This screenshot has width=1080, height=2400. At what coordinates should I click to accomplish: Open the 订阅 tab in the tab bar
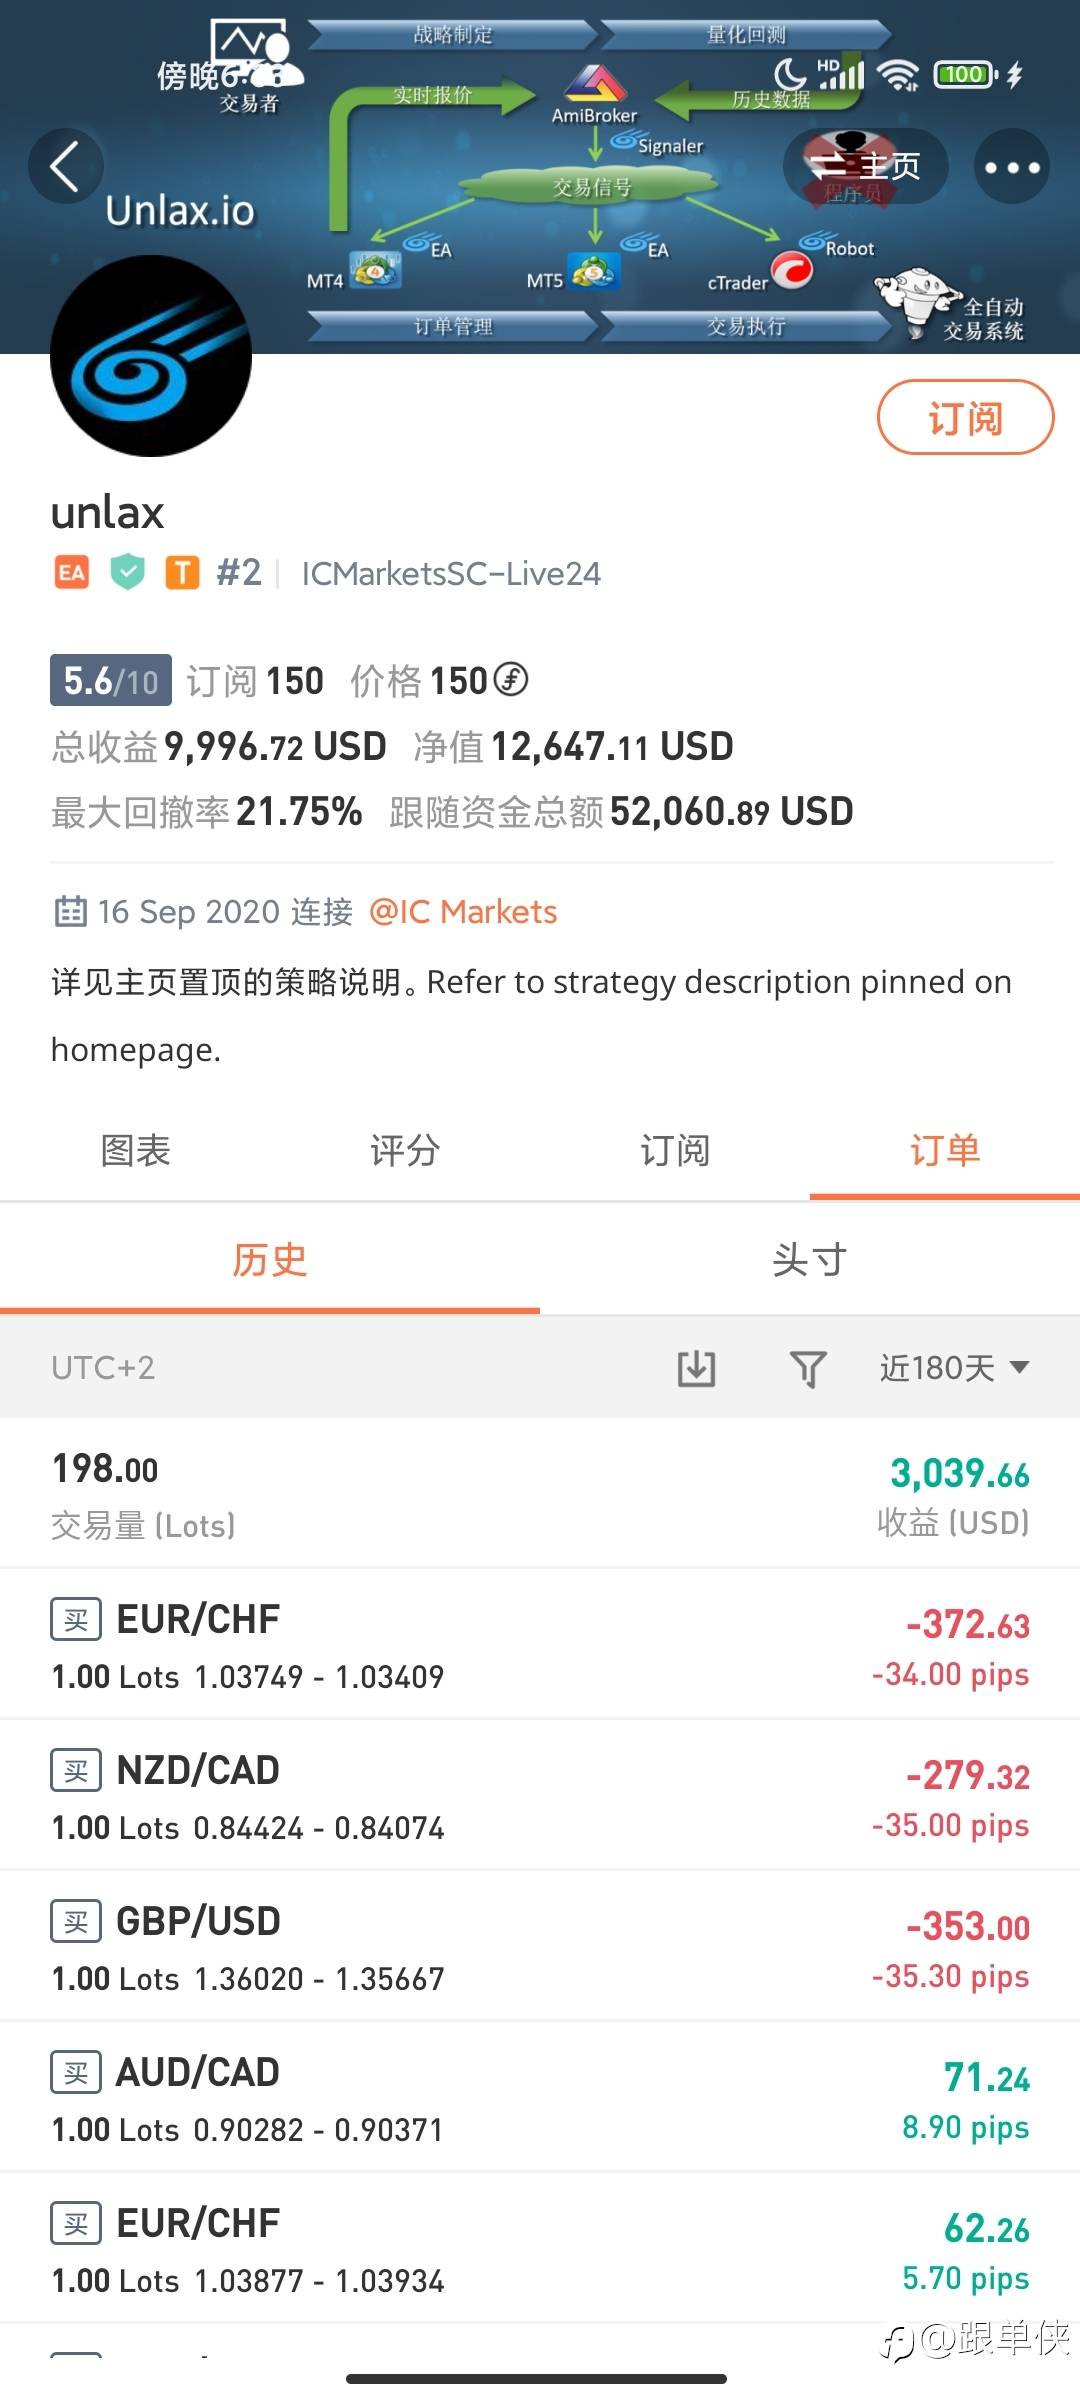(675, 1151)
